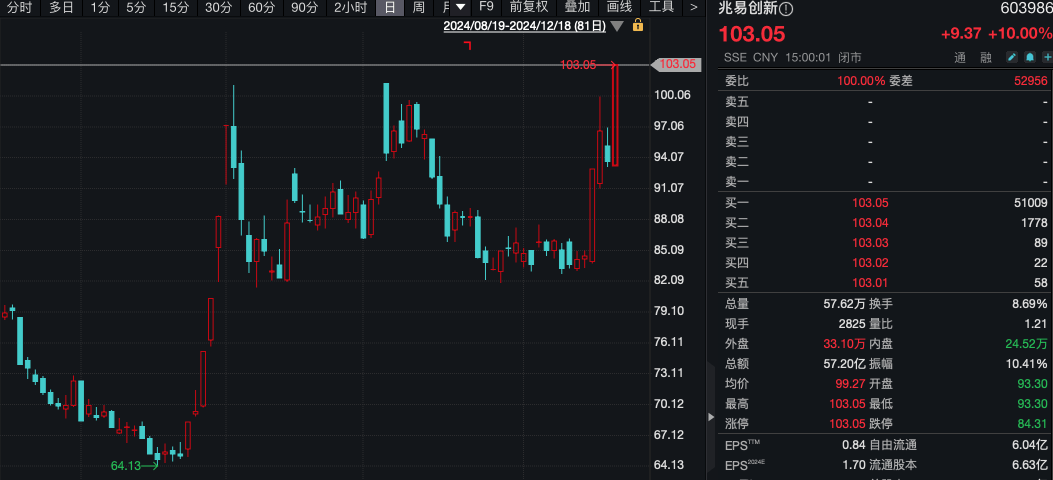Collapse quote panel with side triangle
The width and height of the screenshot is (1053, 480).
coord(712,417)
